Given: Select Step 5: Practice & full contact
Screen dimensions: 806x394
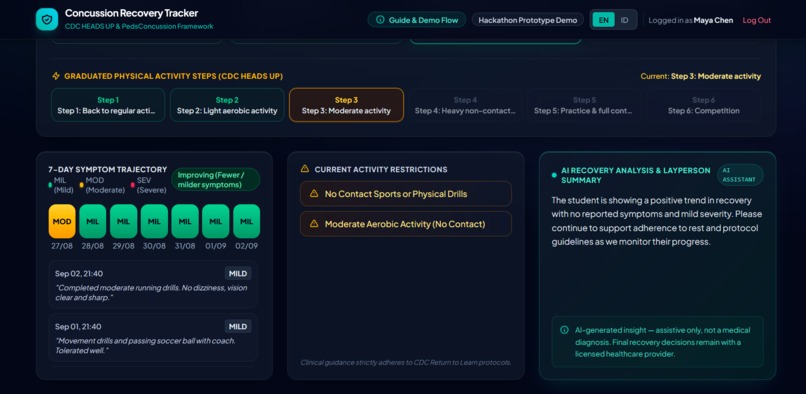Looking at the screenshot, I should [x=584, y=105].
